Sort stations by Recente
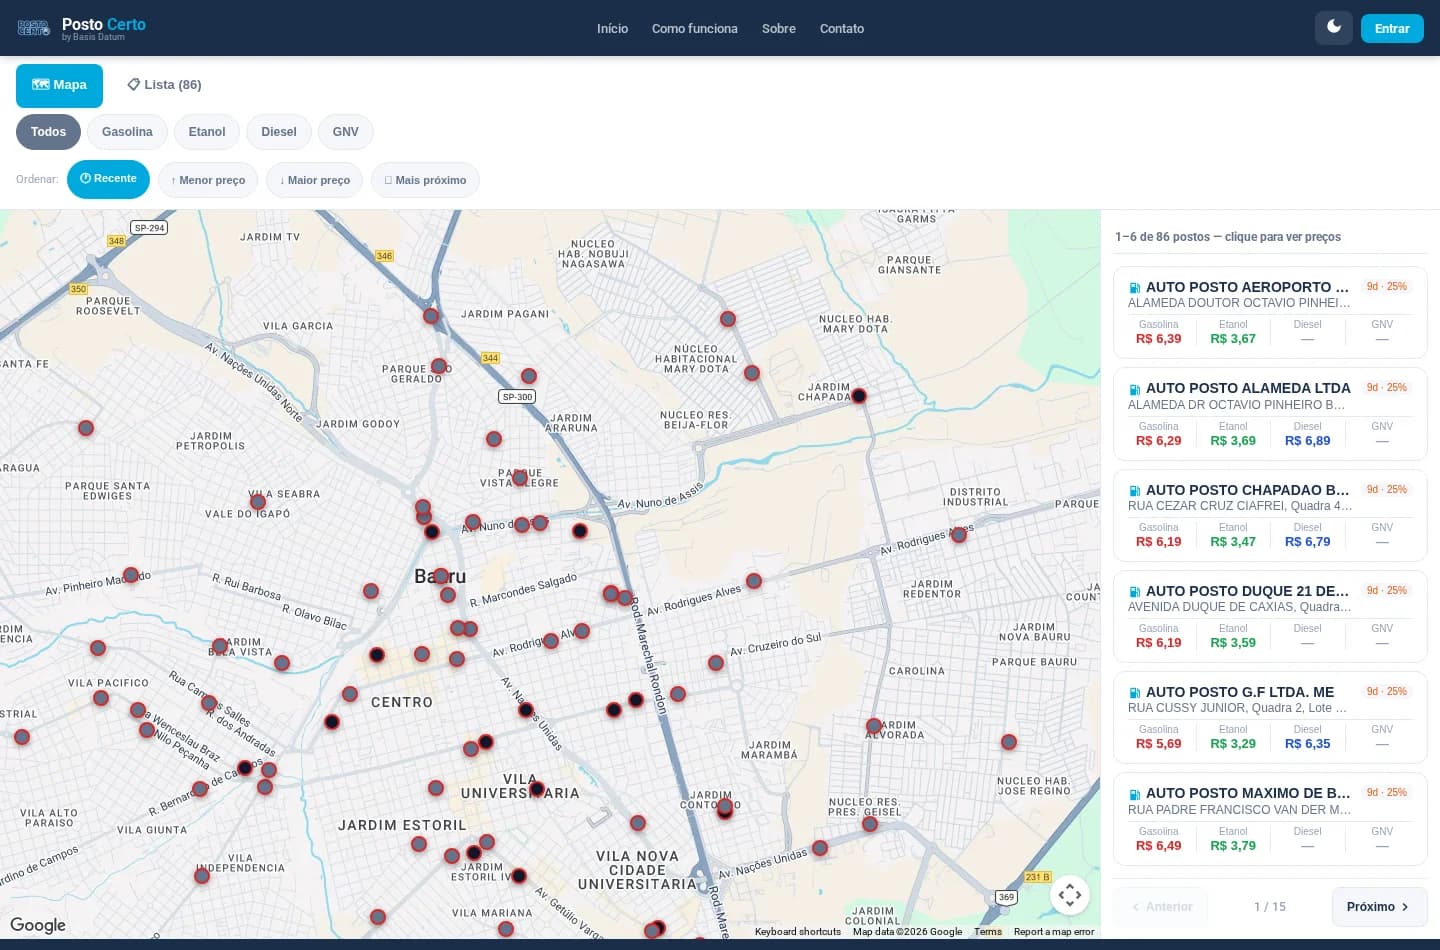Screen dimensions: 1440x950 [108, 179]
